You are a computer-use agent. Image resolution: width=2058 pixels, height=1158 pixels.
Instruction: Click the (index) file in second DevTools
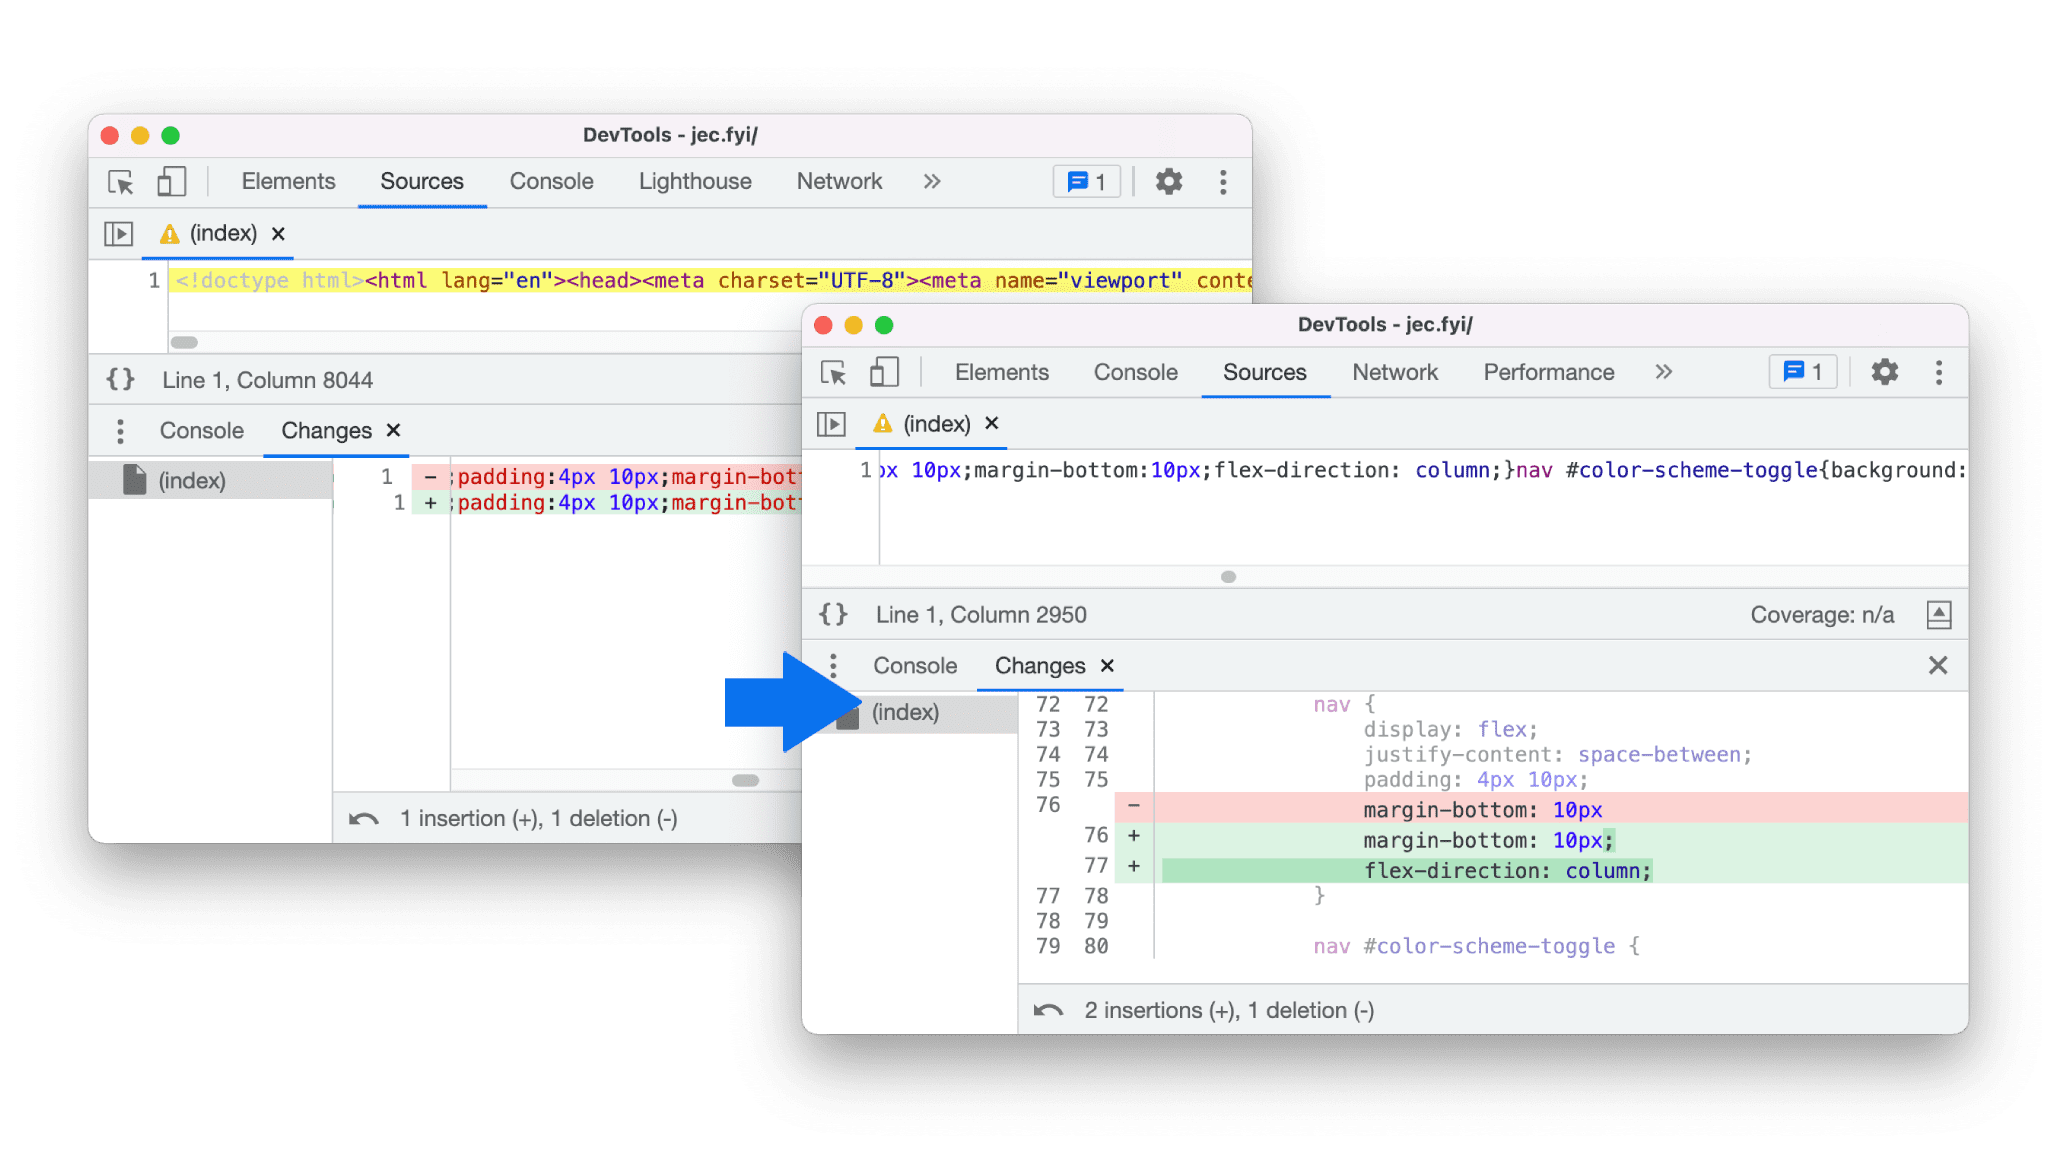coord(905,711)
